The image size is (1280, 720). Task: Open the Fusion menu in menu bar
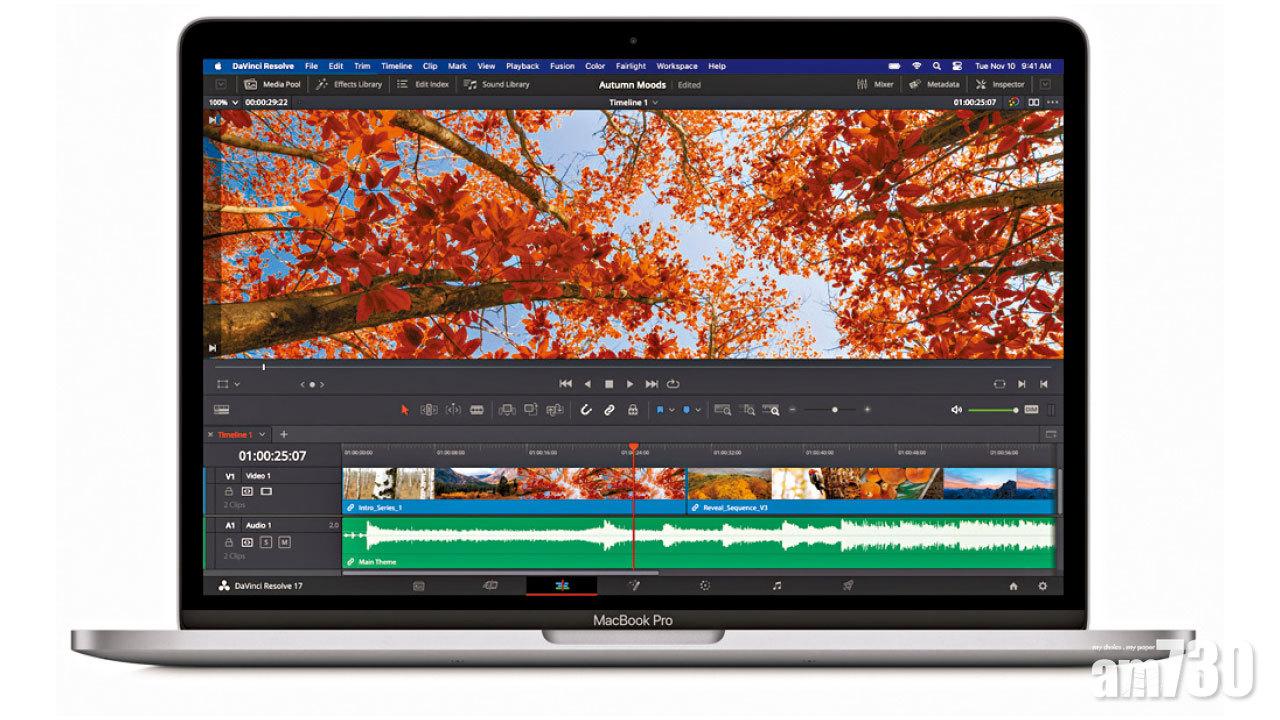tap(562, 66)
